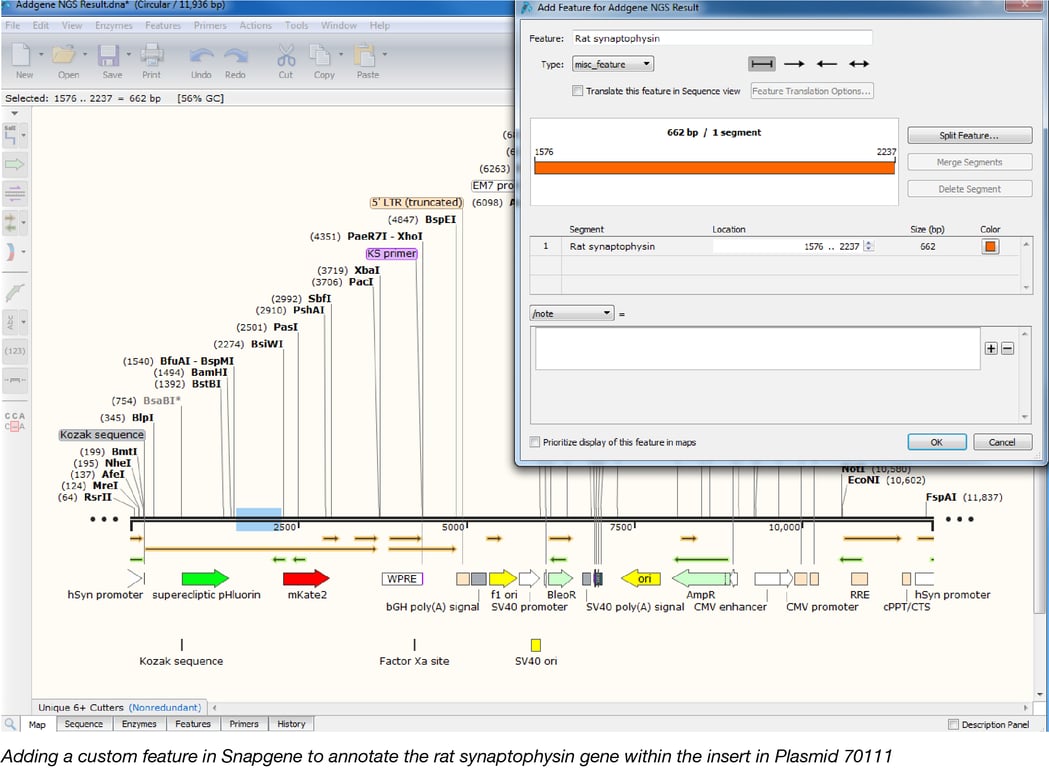Switch to the Sequence tab
This screenshot has height=771, width=1049.
(x=83, y=723)
